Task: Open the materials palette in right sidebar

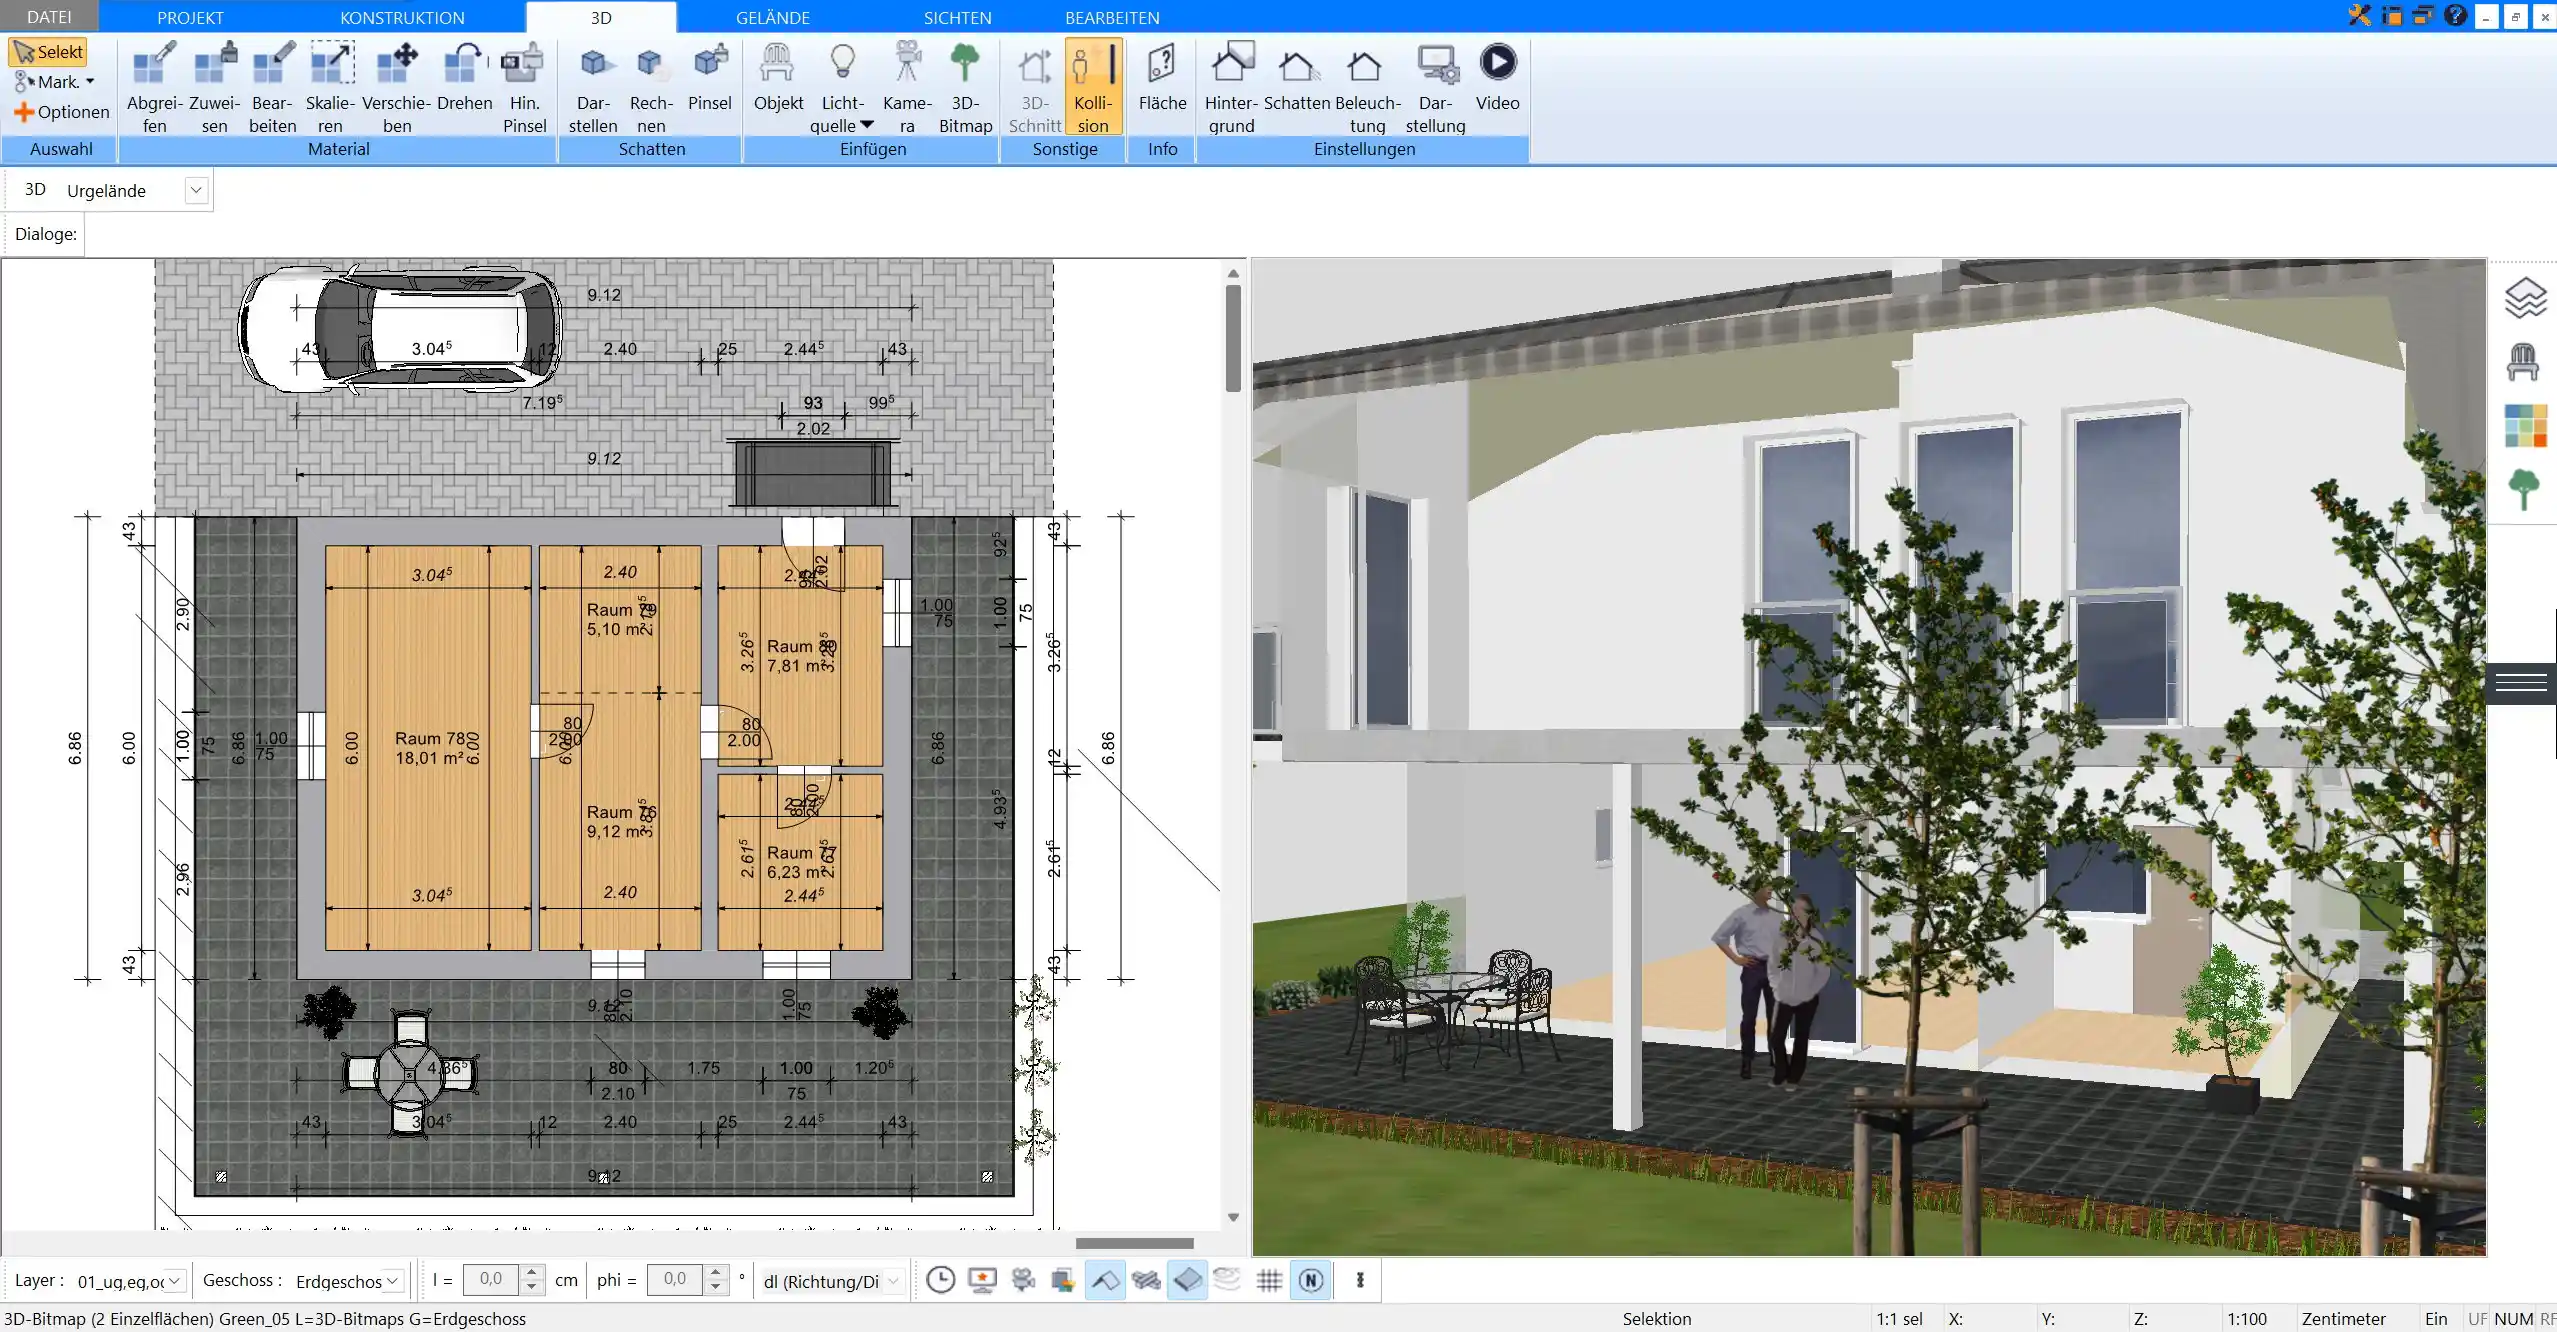Action: [x=2525, y=425]
